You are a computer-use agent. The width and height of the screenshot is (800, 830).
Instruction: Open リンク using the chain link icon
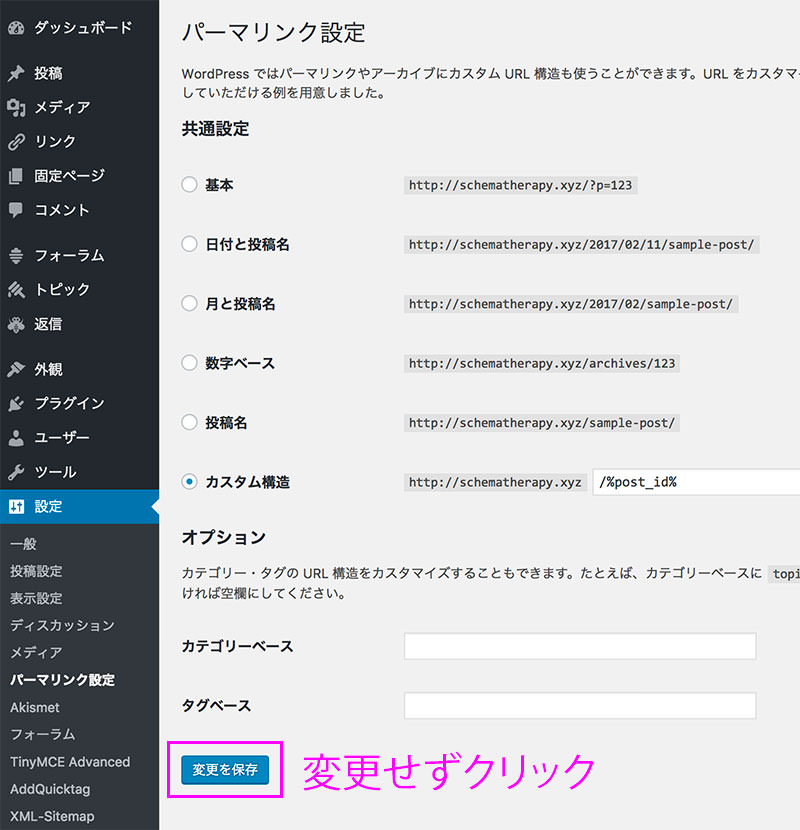18,141
